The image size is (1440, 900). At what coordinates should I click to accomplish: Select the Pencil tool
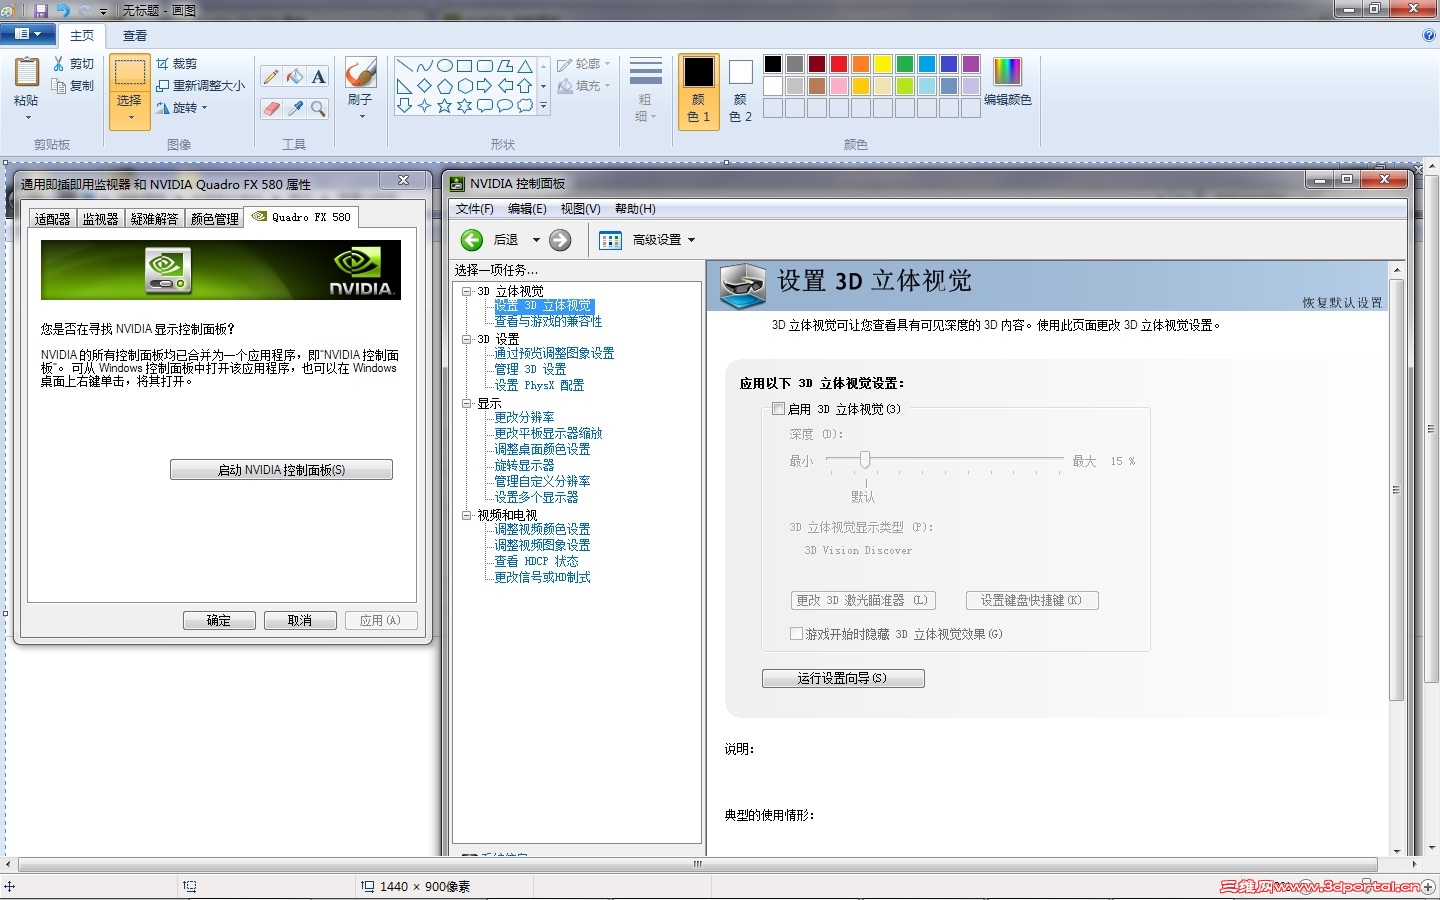pos(271,77)
